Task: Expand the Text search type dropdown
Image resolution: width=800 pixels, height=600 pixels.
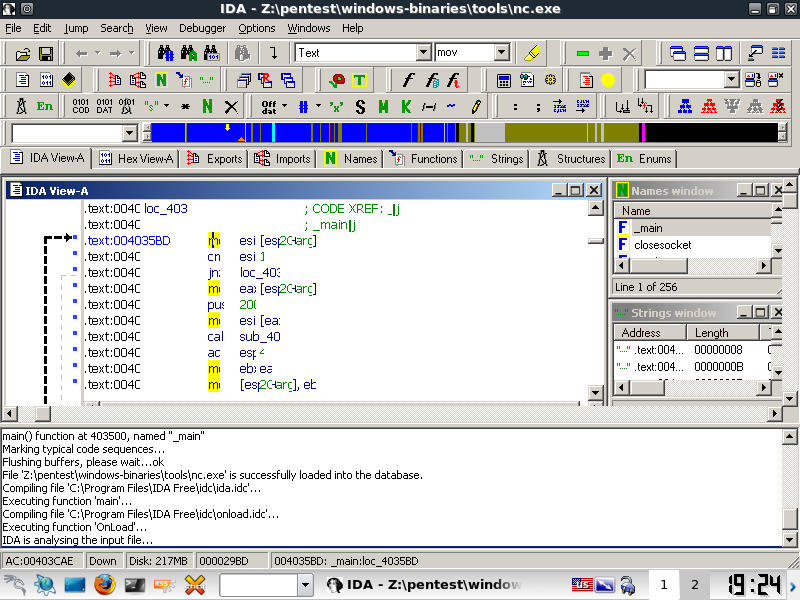Action: pos(423,53)
